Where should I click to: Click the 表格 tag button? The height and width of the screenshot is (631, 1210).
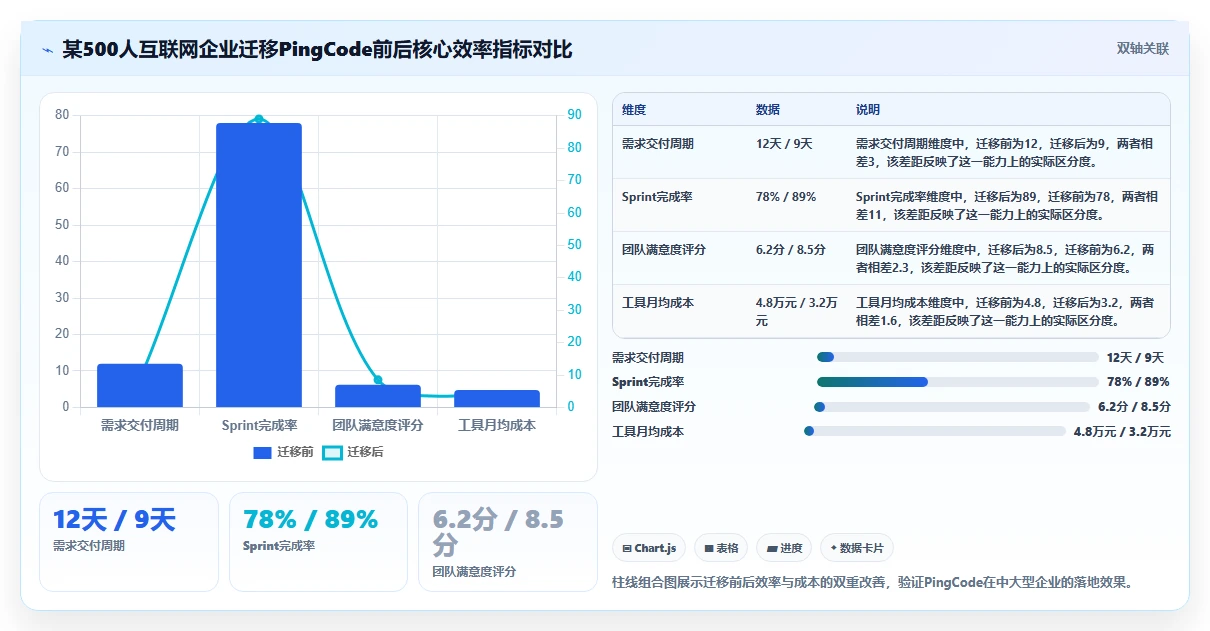721,548
